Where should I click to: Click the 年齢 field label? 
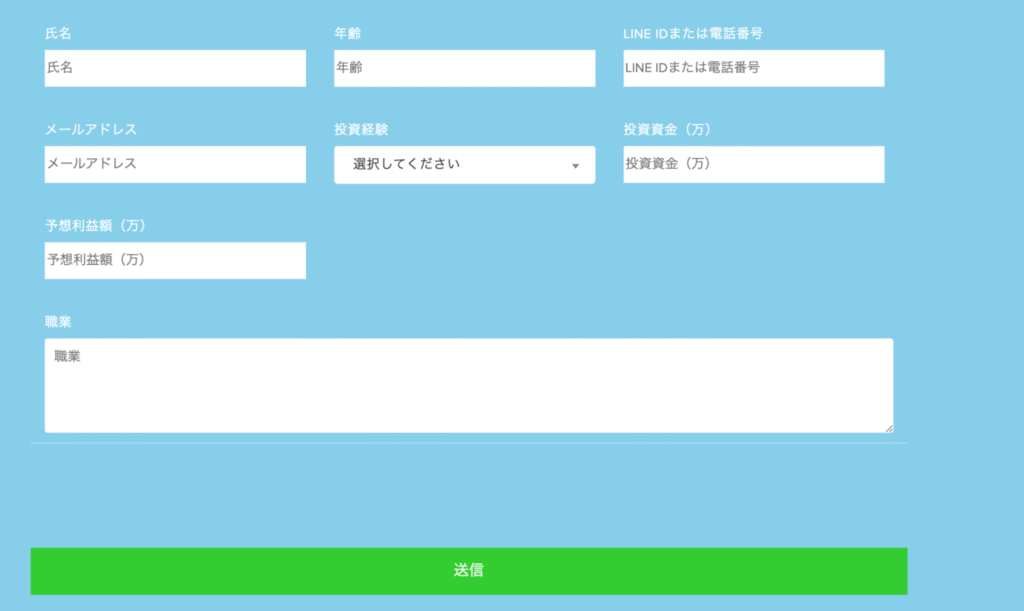[341, 33]
